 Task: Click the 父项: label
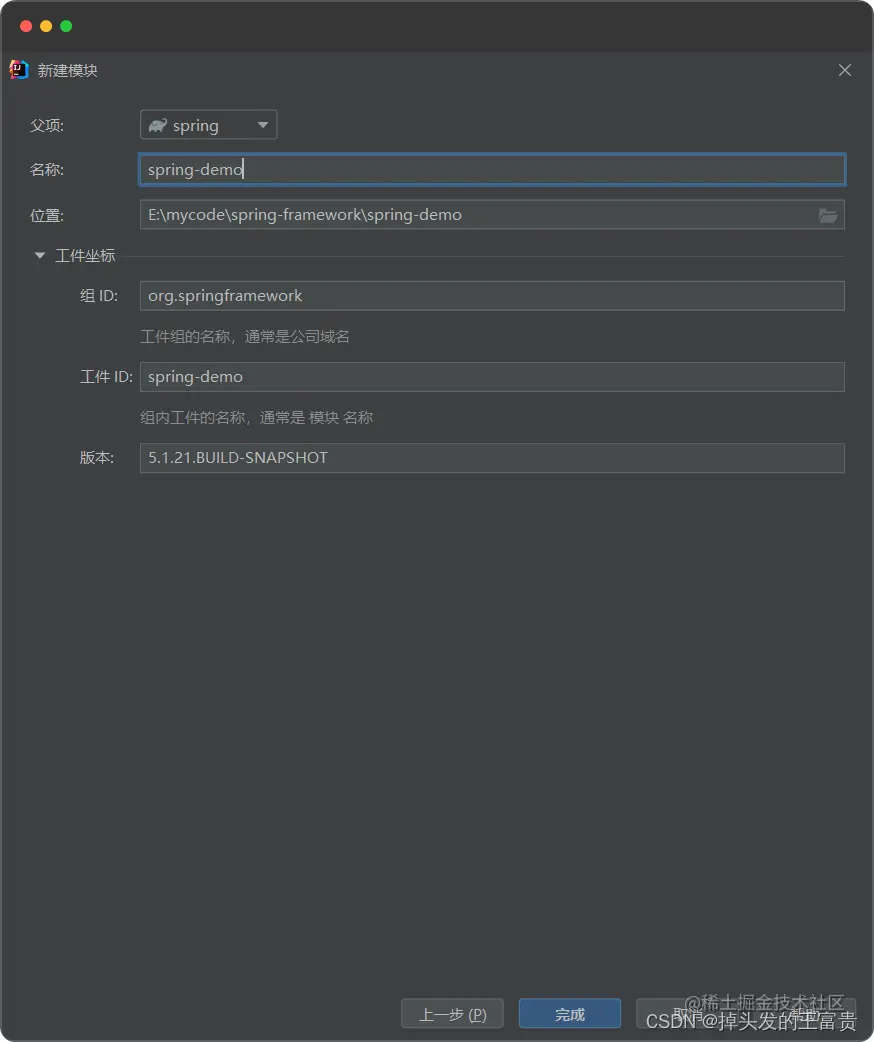[47, 126]
